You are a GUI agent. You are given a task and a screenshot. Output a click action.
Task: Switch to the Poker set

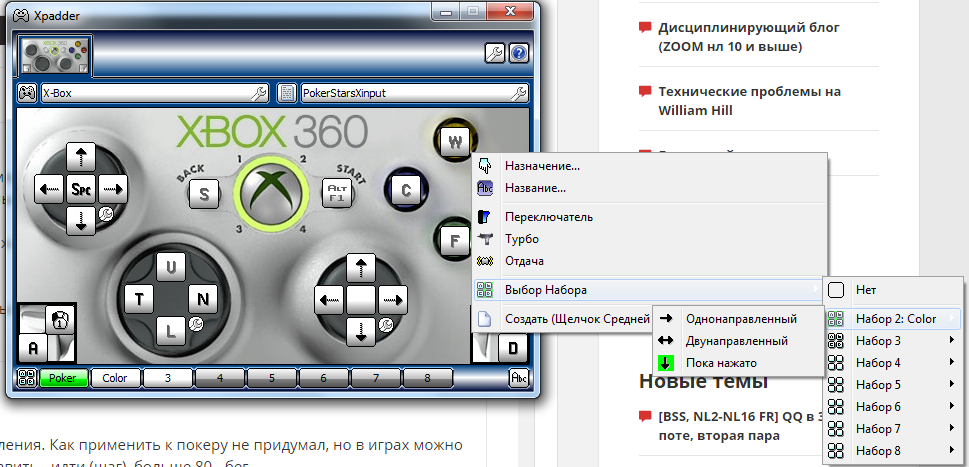pos(63,378)
